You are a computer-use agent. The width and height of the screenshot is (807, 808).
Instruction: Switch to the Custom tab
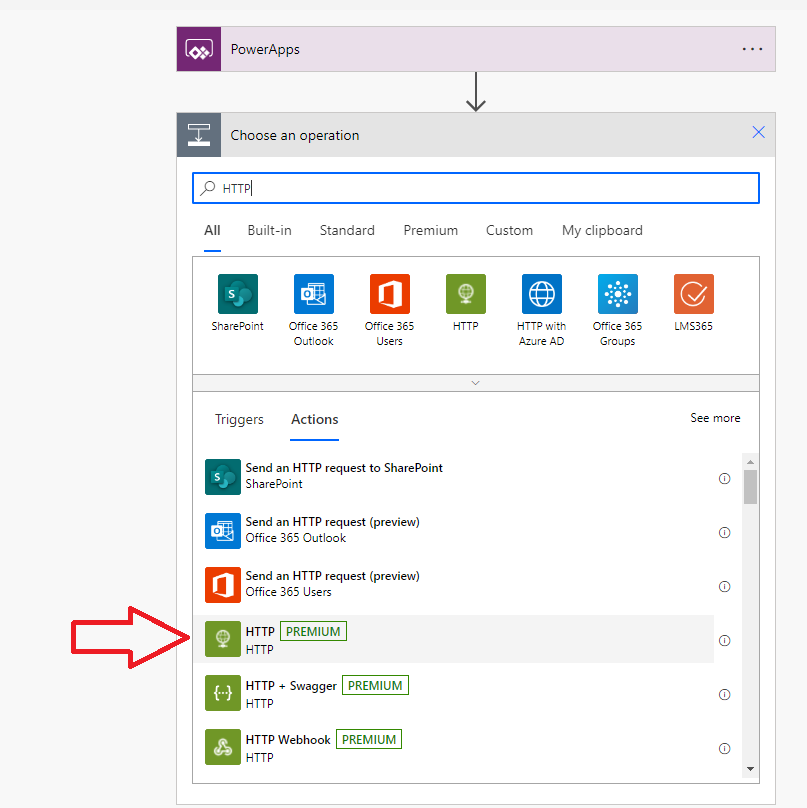509,230
